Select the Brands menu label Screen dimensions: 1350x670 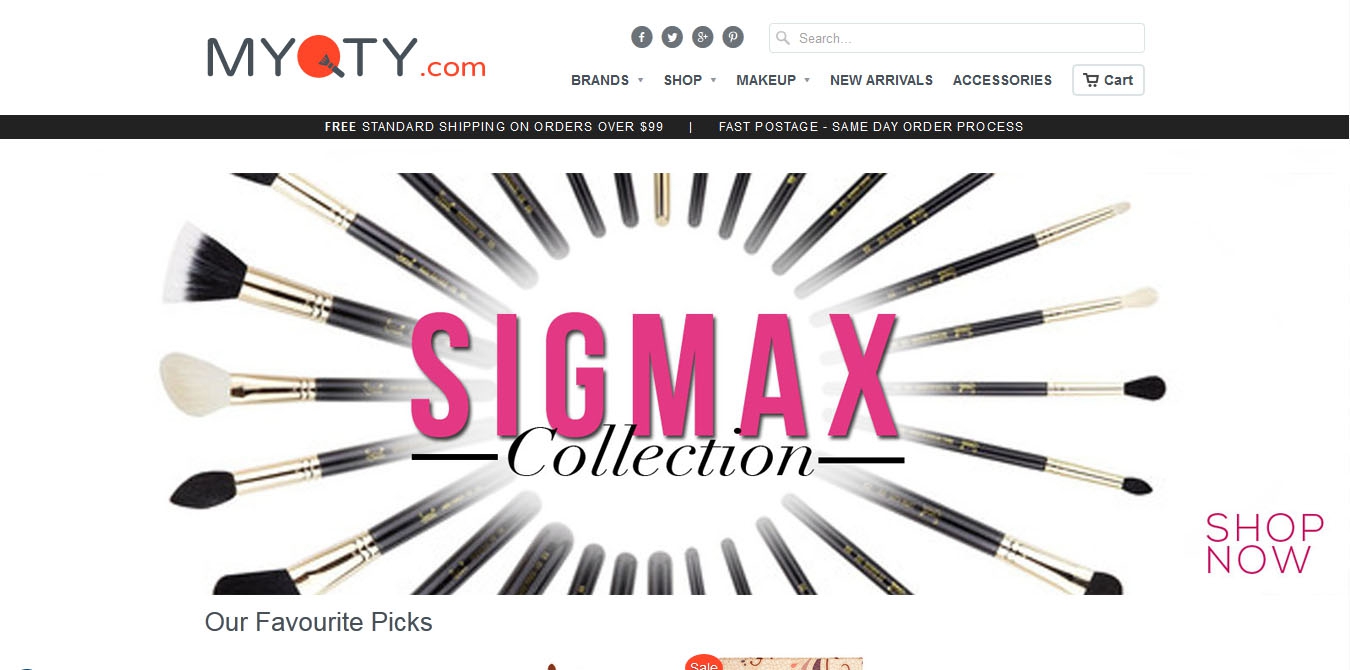click(600, 80)
